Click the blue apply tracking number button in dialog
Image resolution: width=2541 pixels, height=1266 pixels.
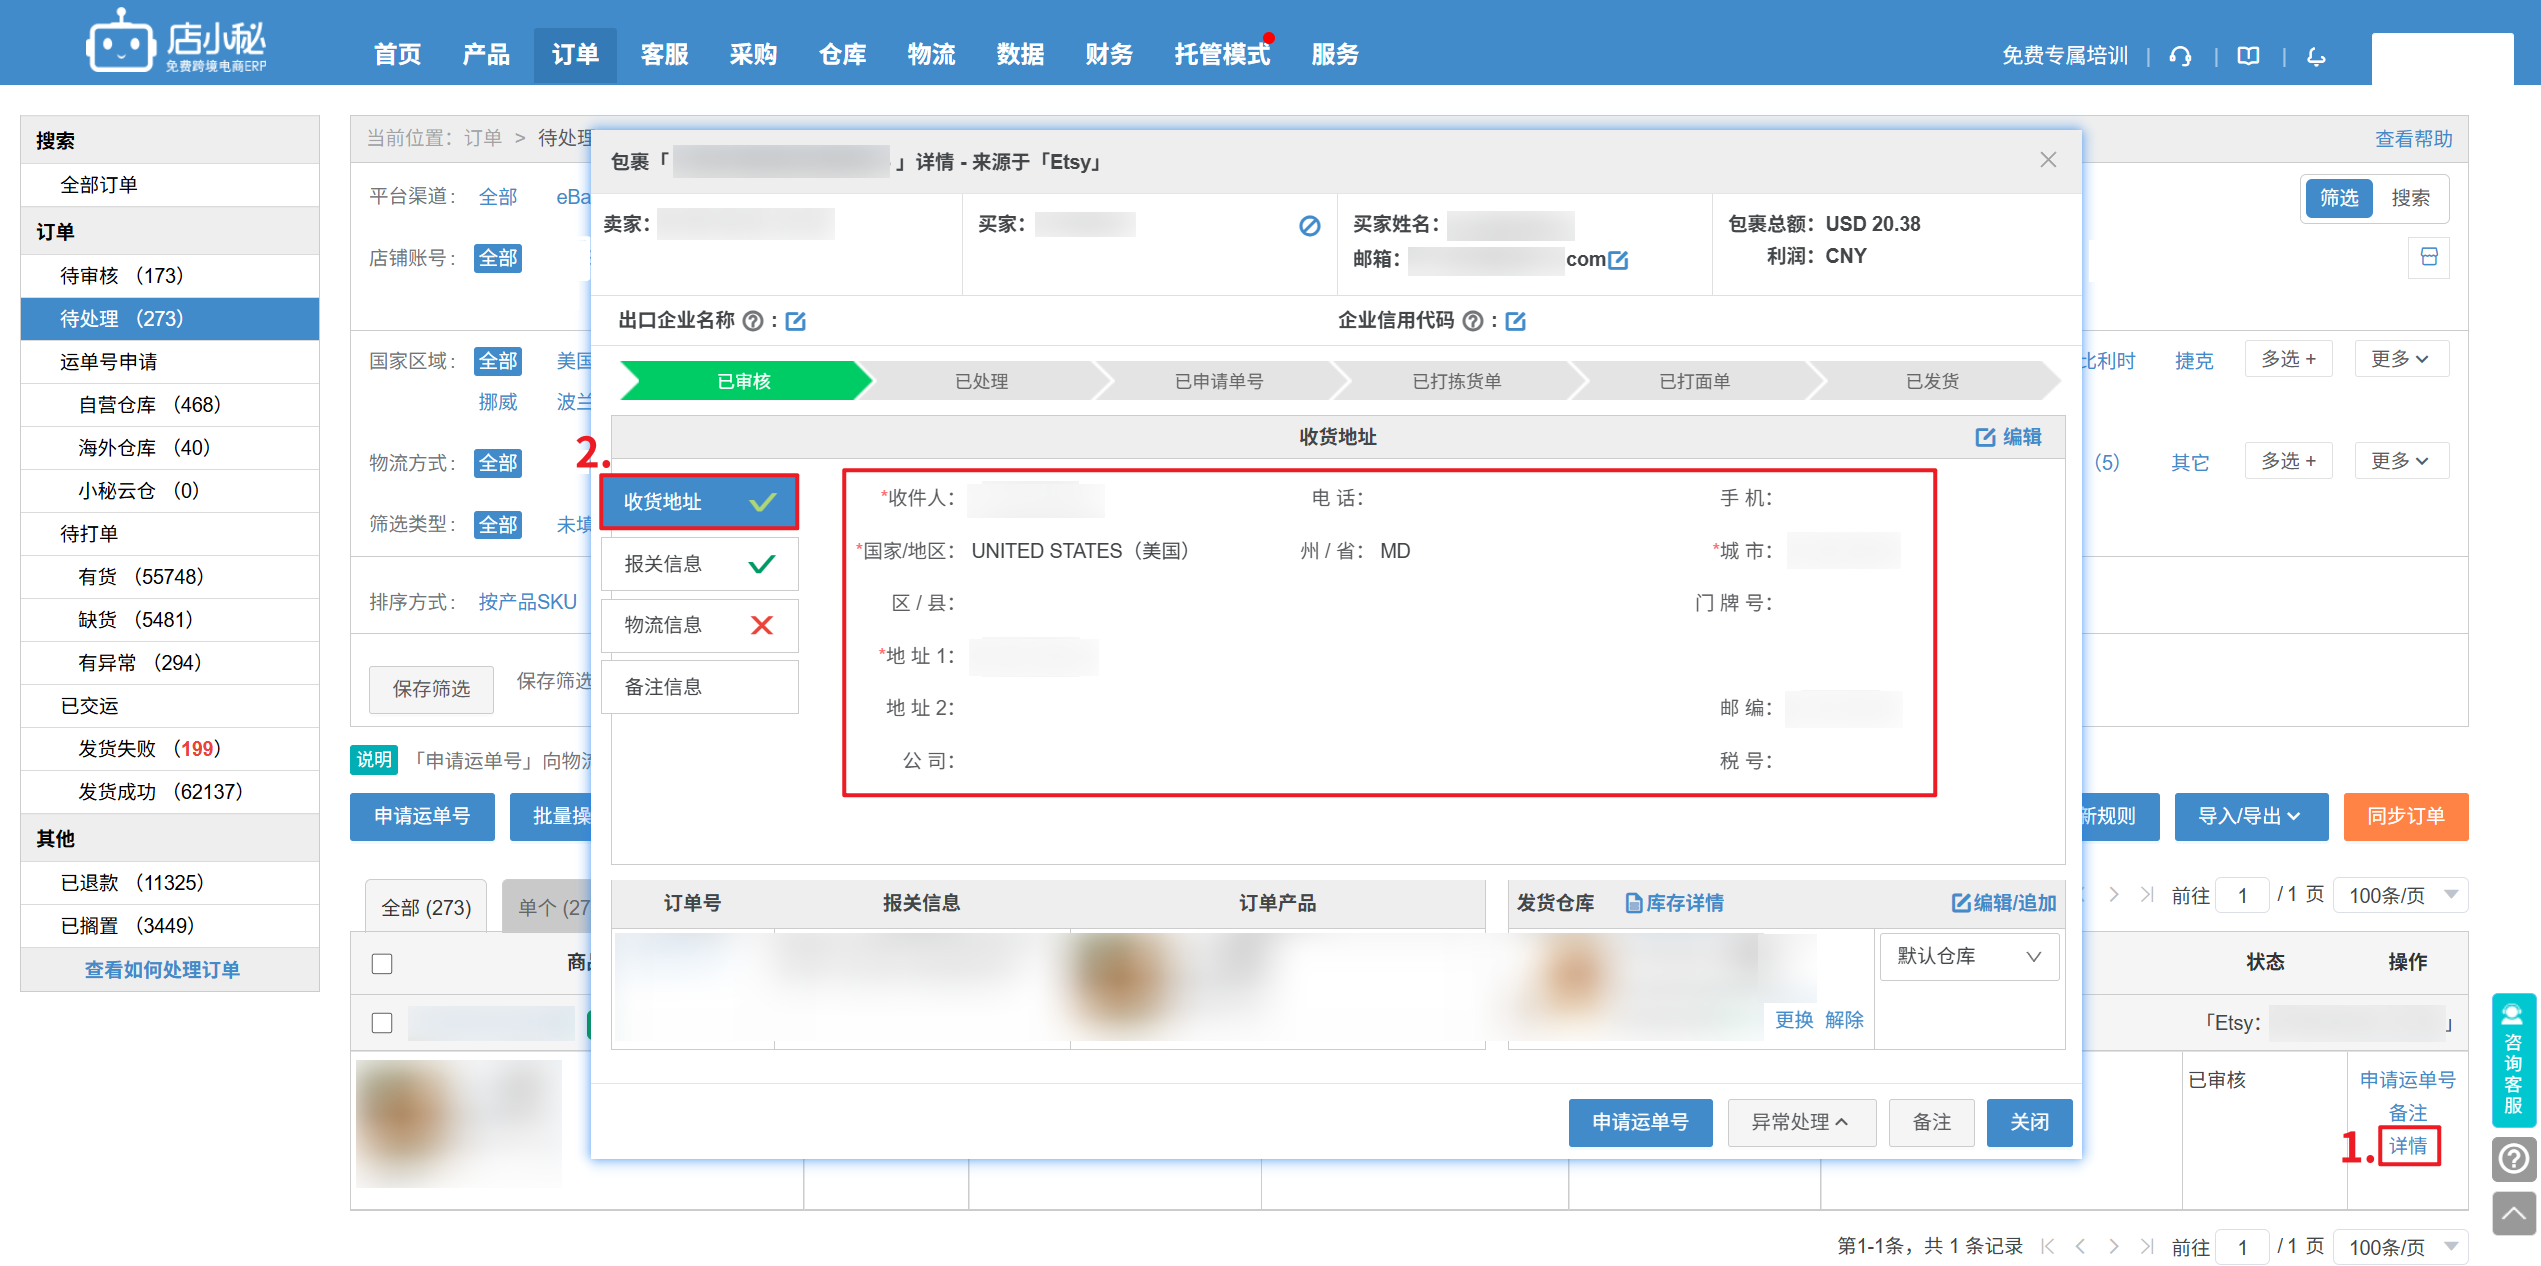coord(1639,1122)
